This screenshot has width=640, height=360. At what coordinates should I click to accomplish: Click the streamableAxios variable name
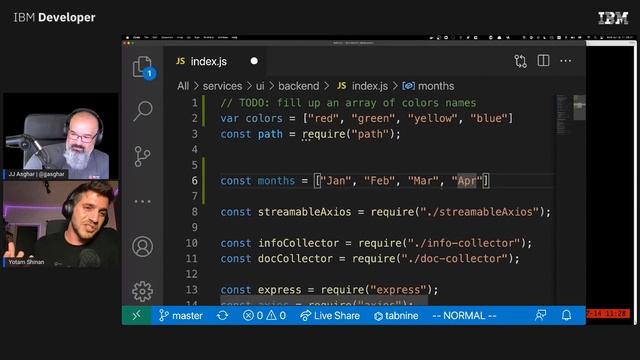(x=304, y=212)
